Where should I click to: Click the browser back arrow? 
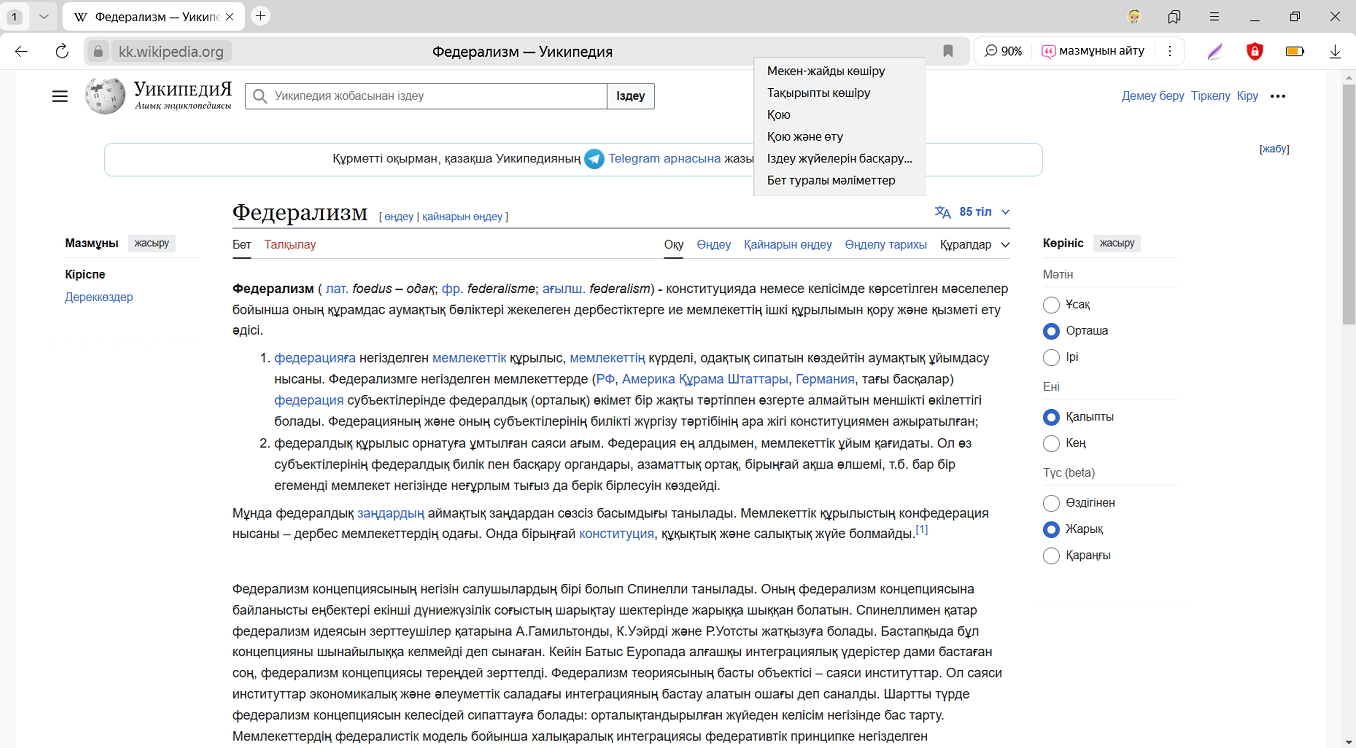[21, 51]
